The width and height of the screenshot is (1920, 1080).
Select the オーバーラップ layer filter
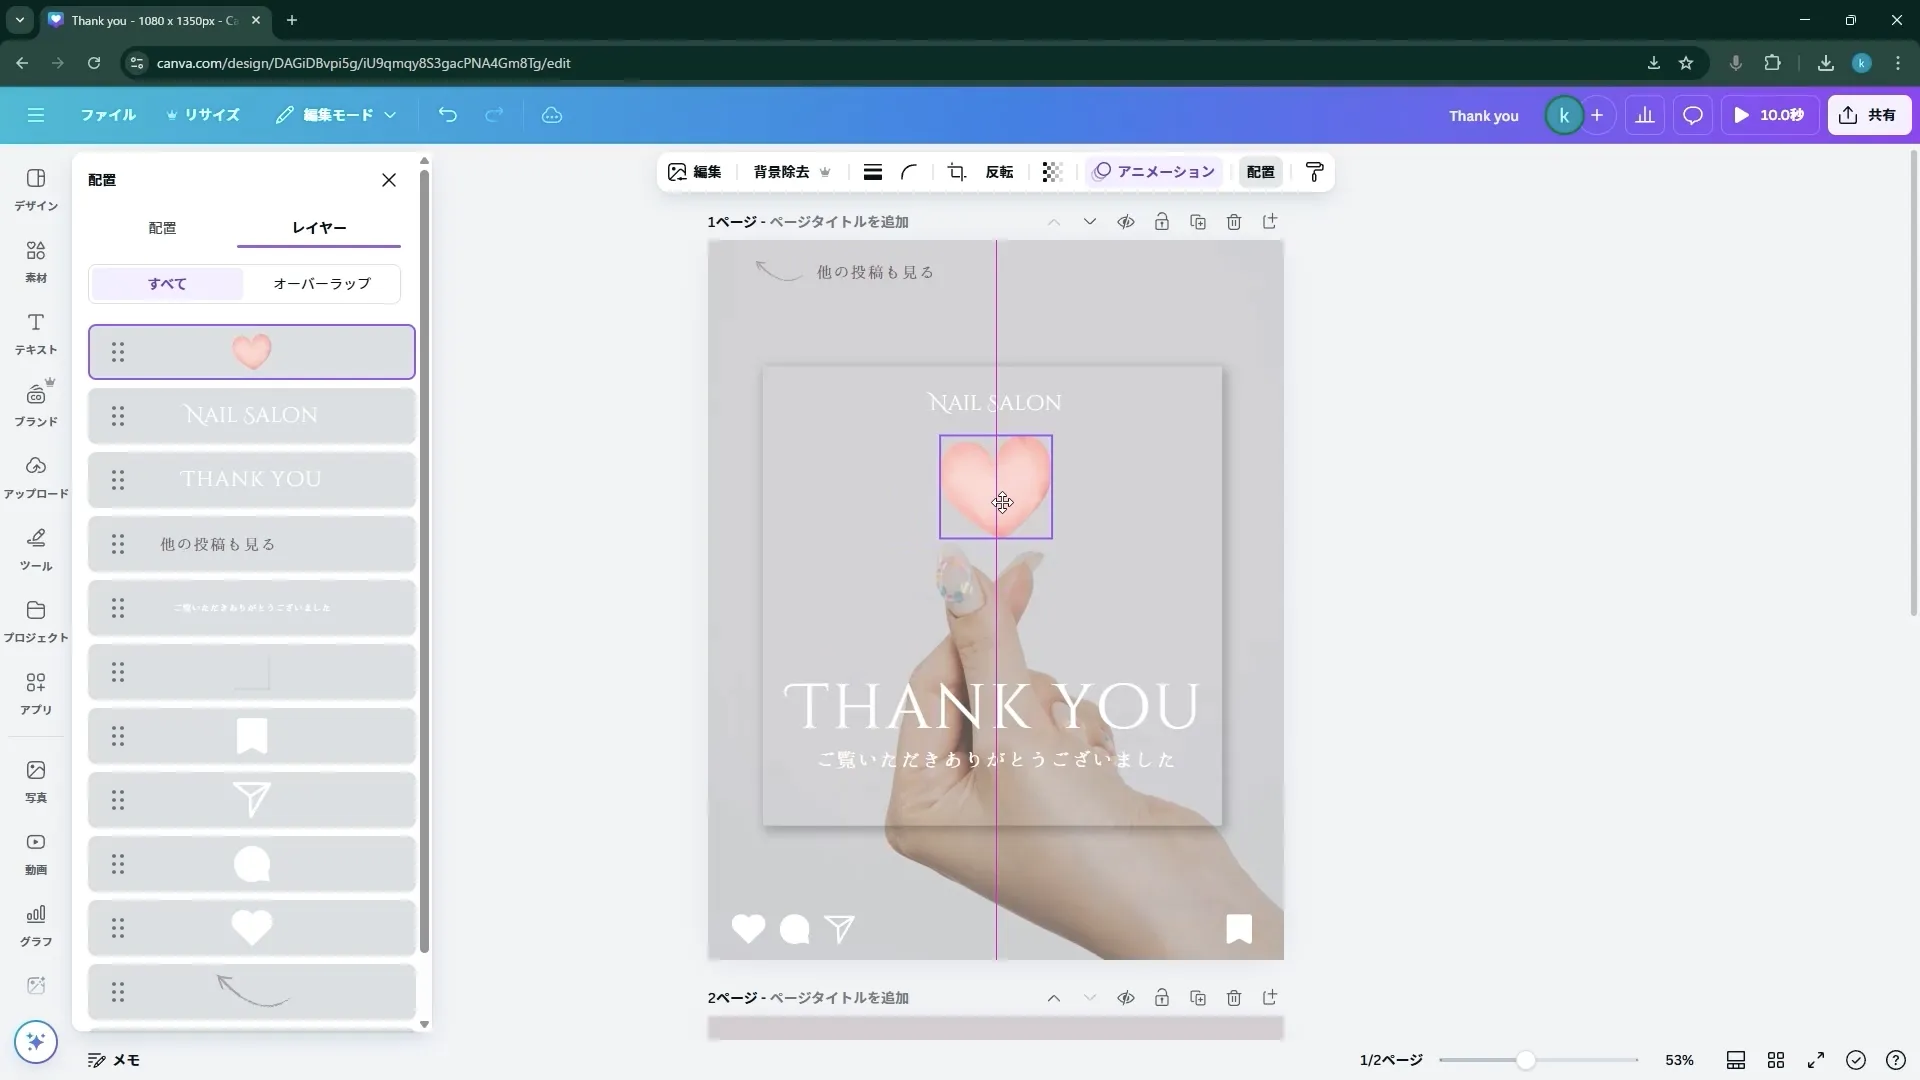click(x=322, y=284)
